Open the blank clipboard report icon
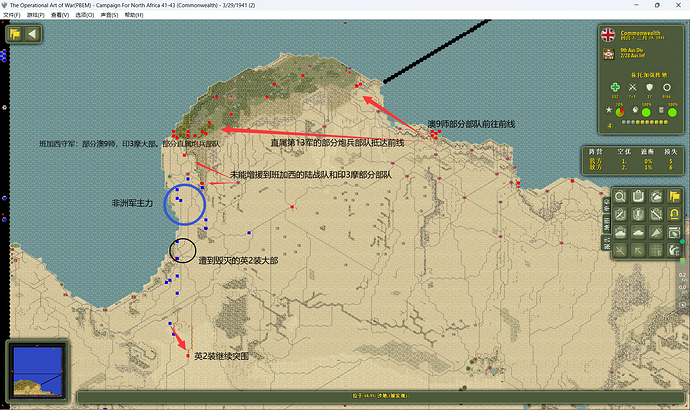The width and height of the screenshot is (690, 410). click(x=638, y=196)
